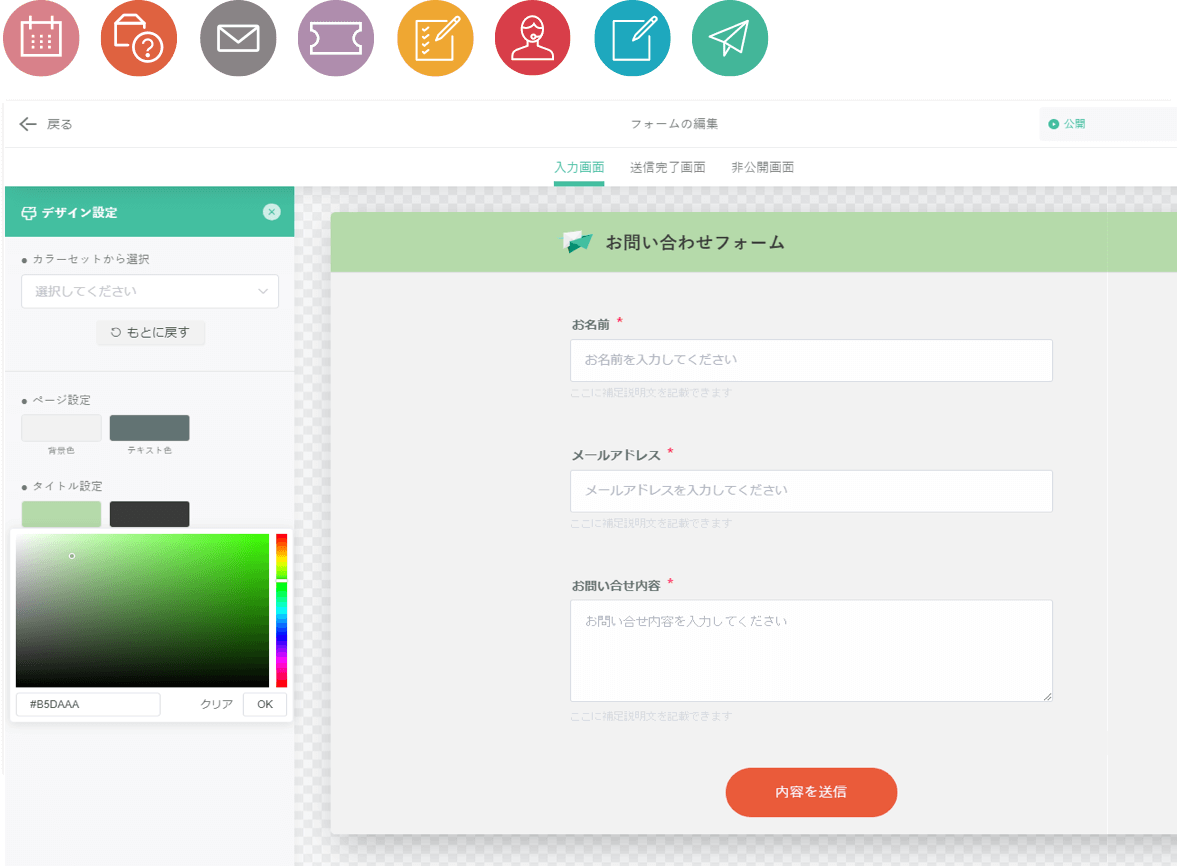Click the orange box question-mark icon

click(139, 39)
